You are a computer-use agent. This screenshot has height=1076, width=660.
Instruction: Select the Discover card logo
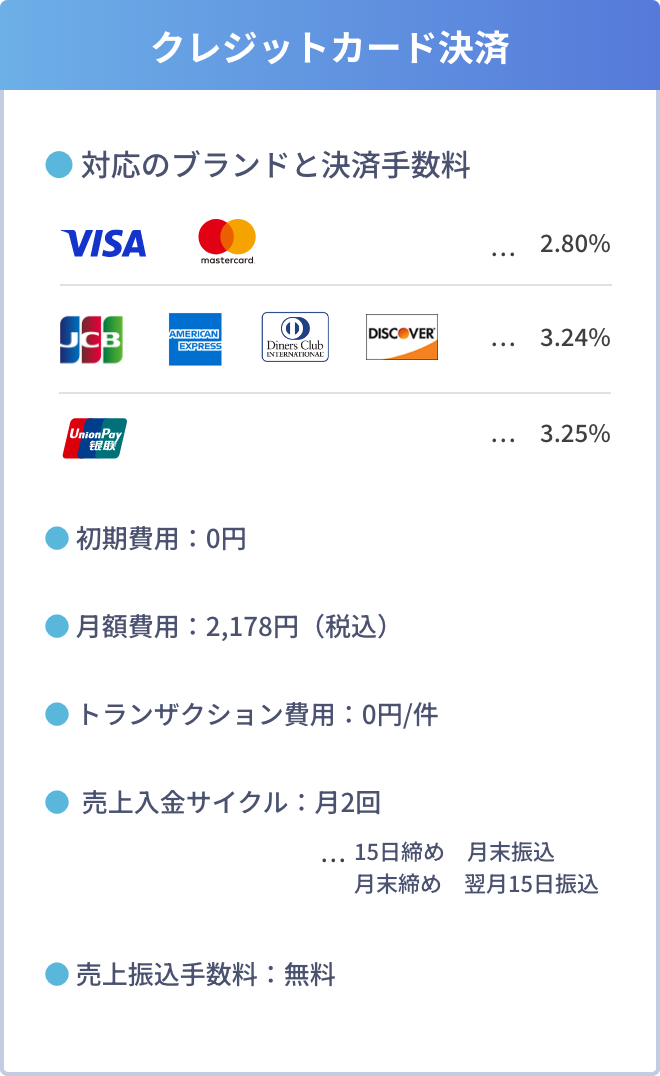click(401, 337)
